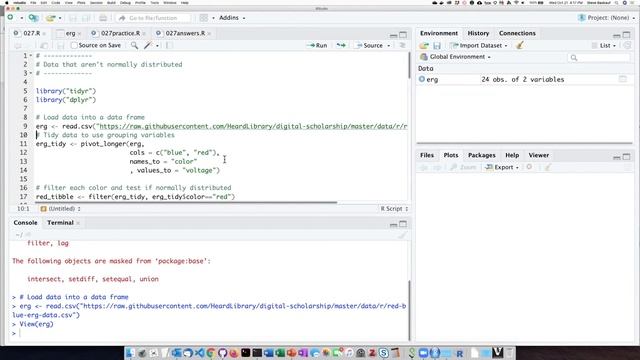Close the 027answers.R tab
This screenshot has width=640, height=360.
[209, 33]
